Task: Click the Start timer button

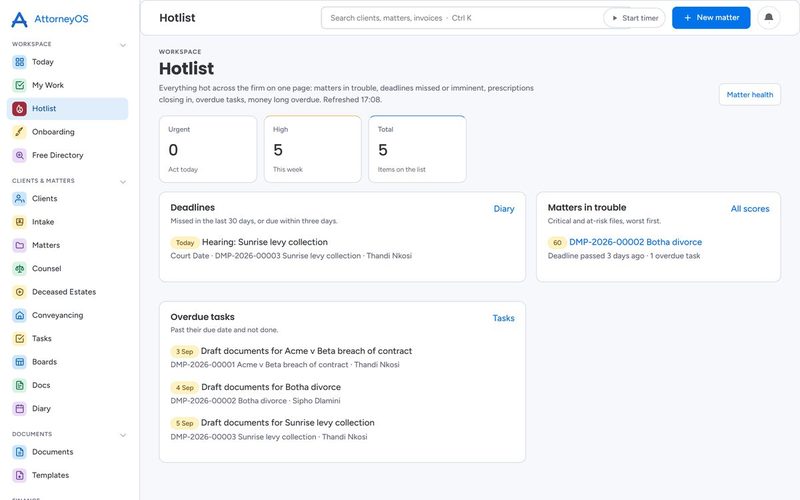Action: 635,18
